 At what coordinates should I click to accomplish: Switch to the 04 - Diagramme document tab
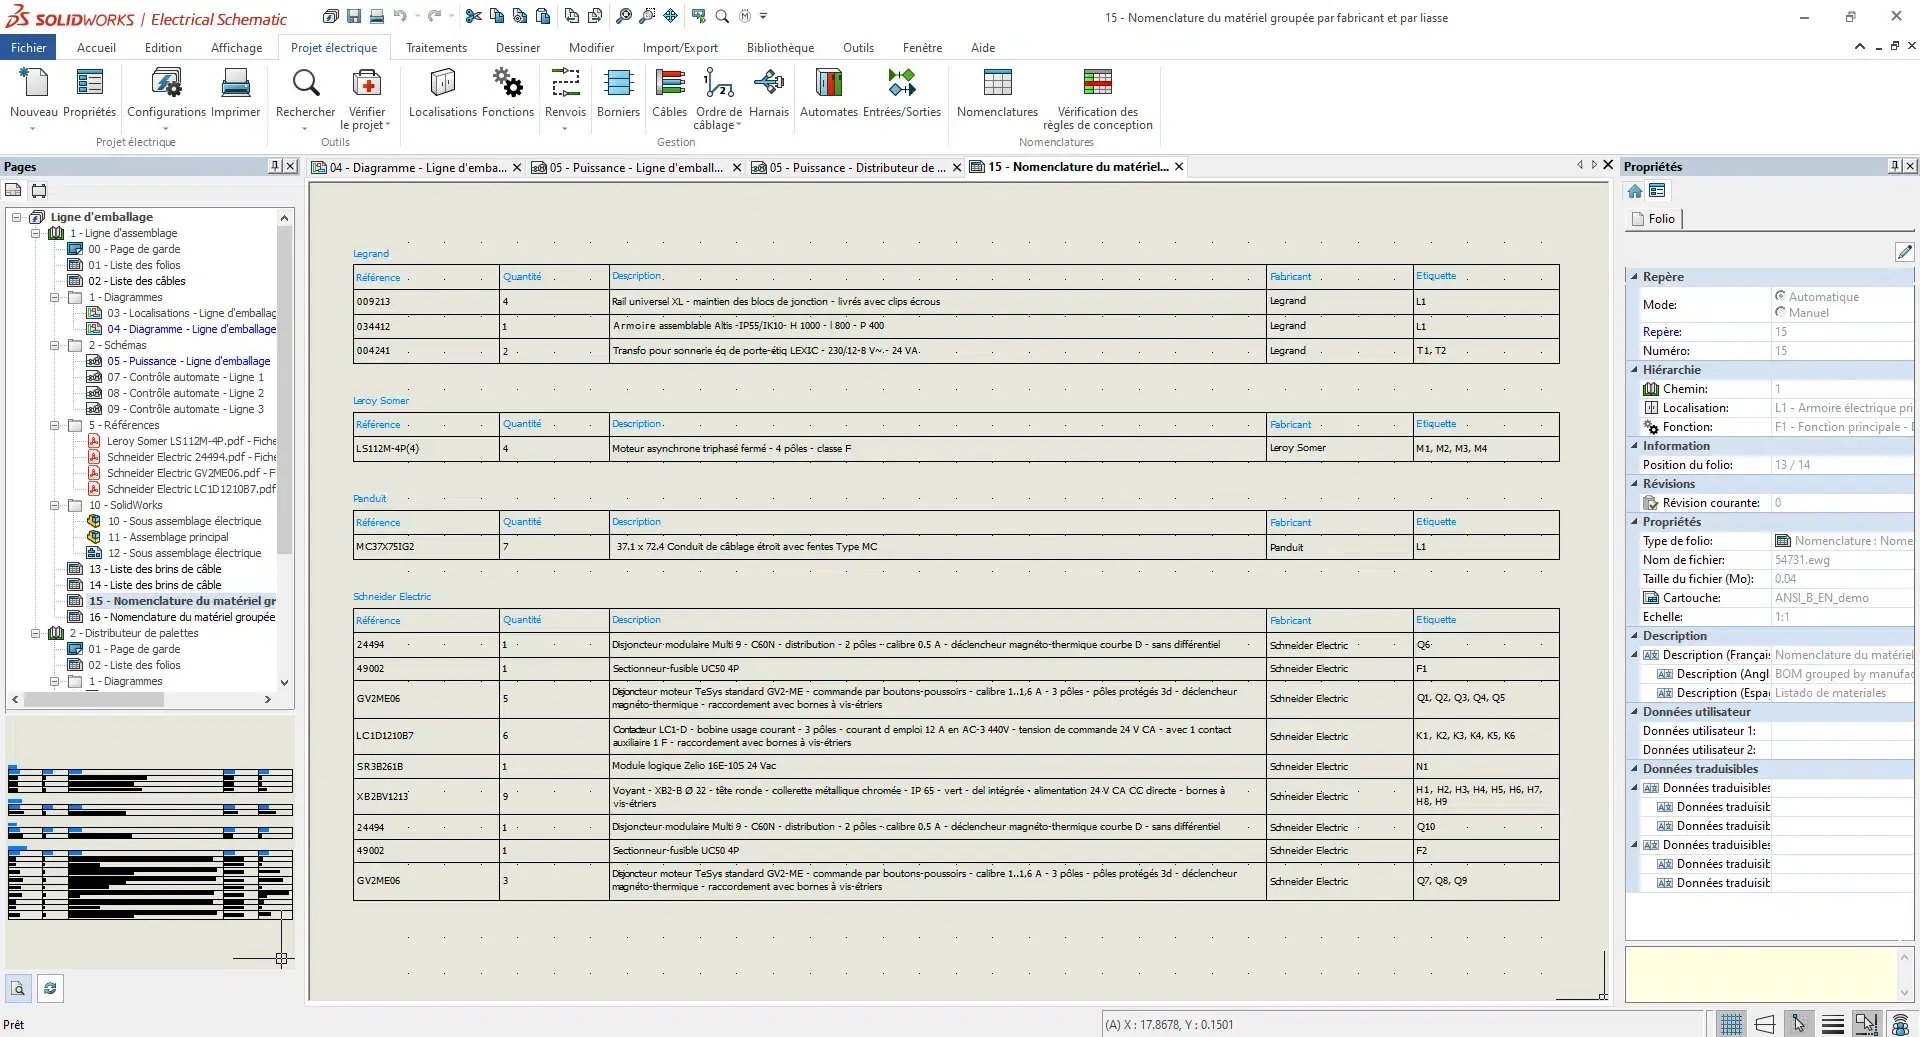[x=418, y=167]
